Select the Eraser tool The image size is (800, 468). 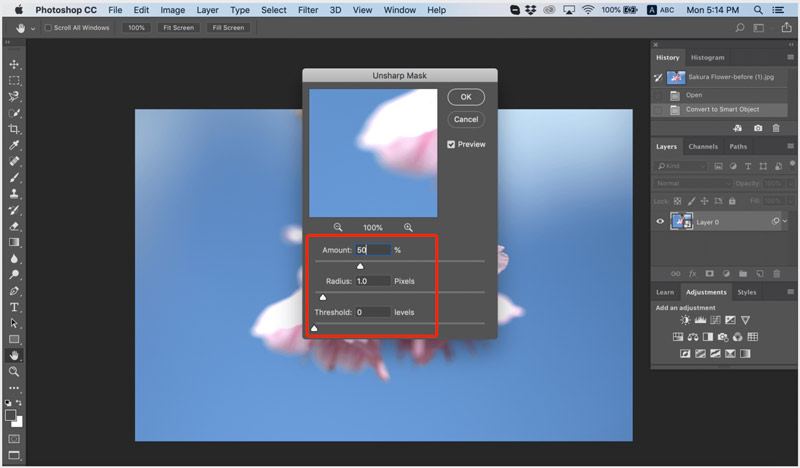[x=14, y=226]
